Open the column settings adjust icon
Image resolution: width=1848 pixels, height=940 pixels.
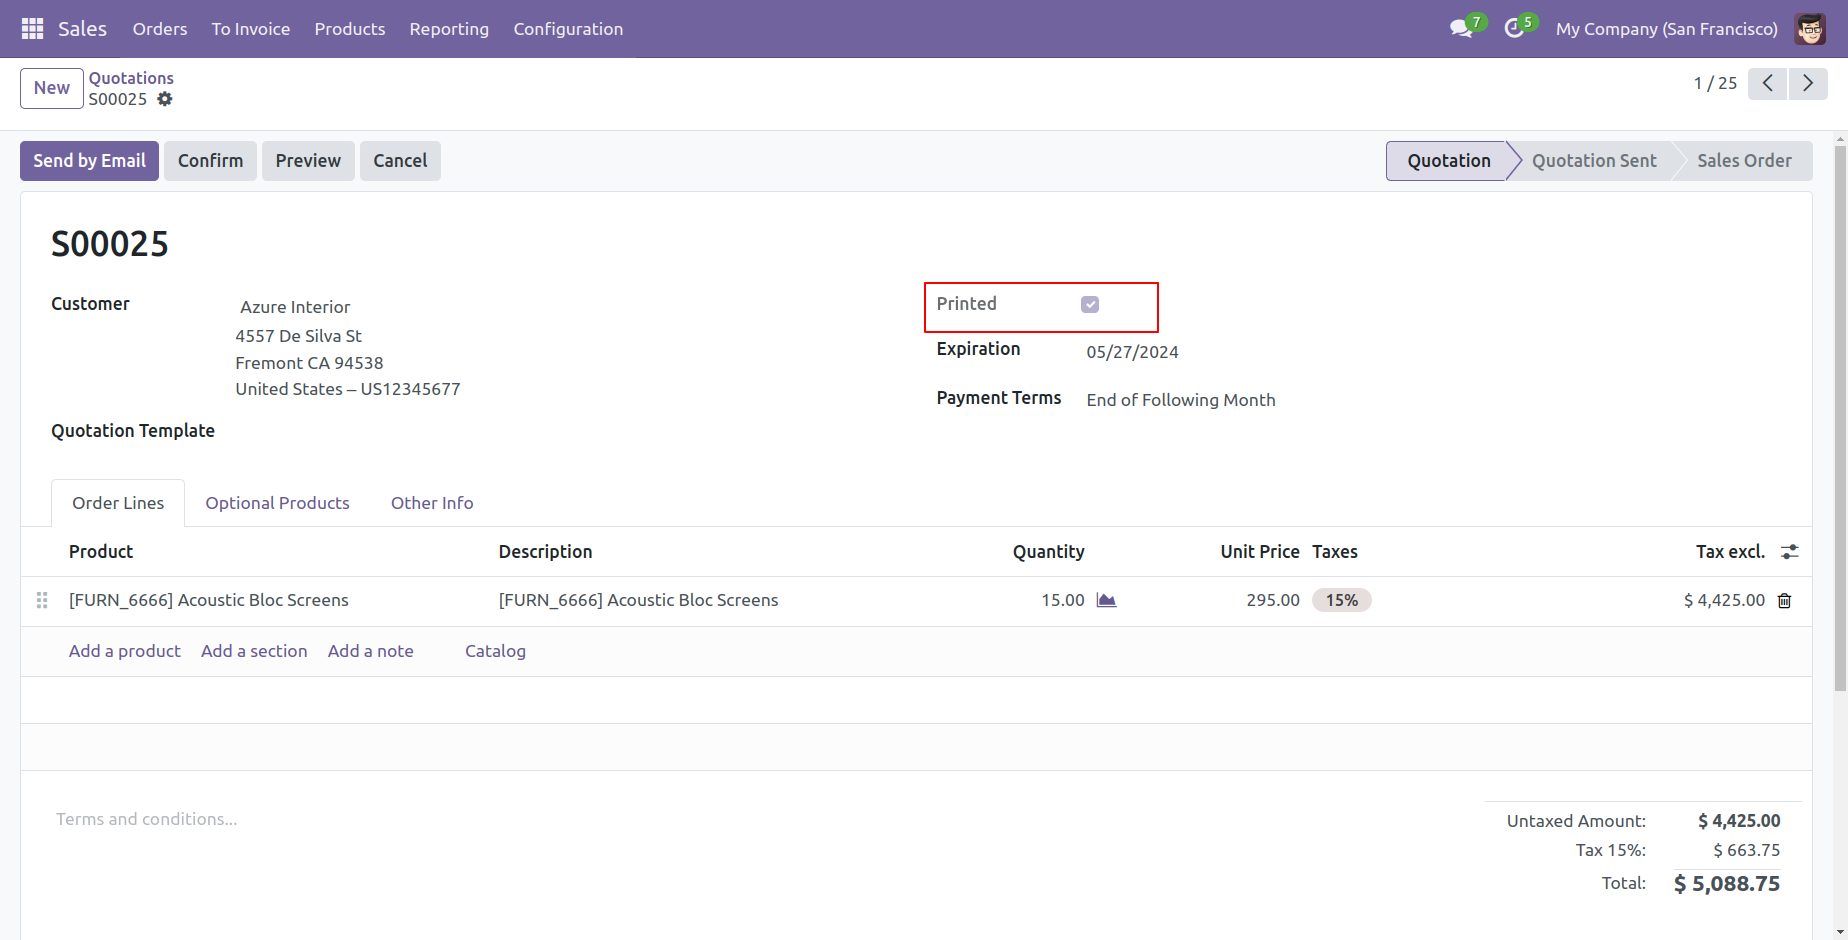click(1790, 552)
